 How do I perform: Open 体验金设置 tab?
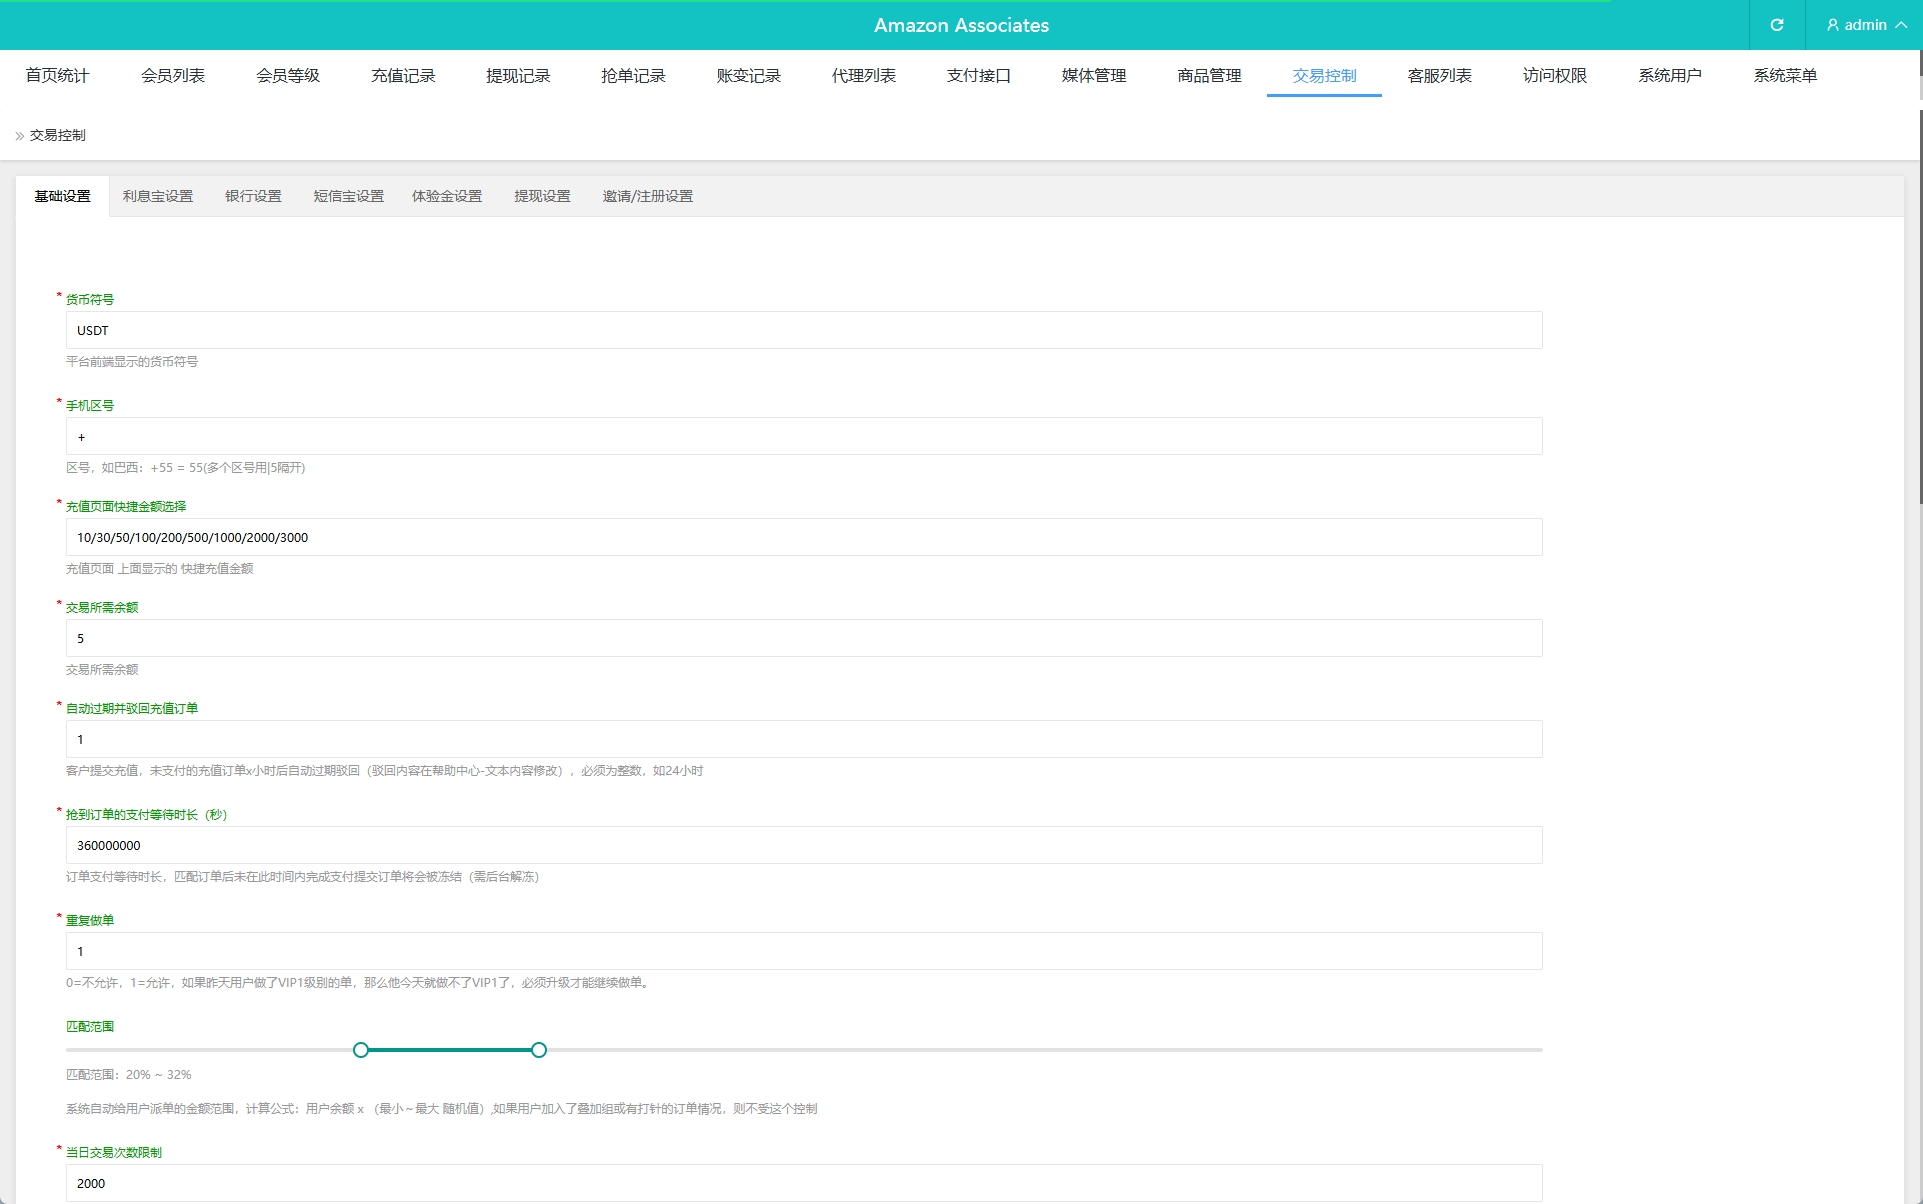click(447, 196)
